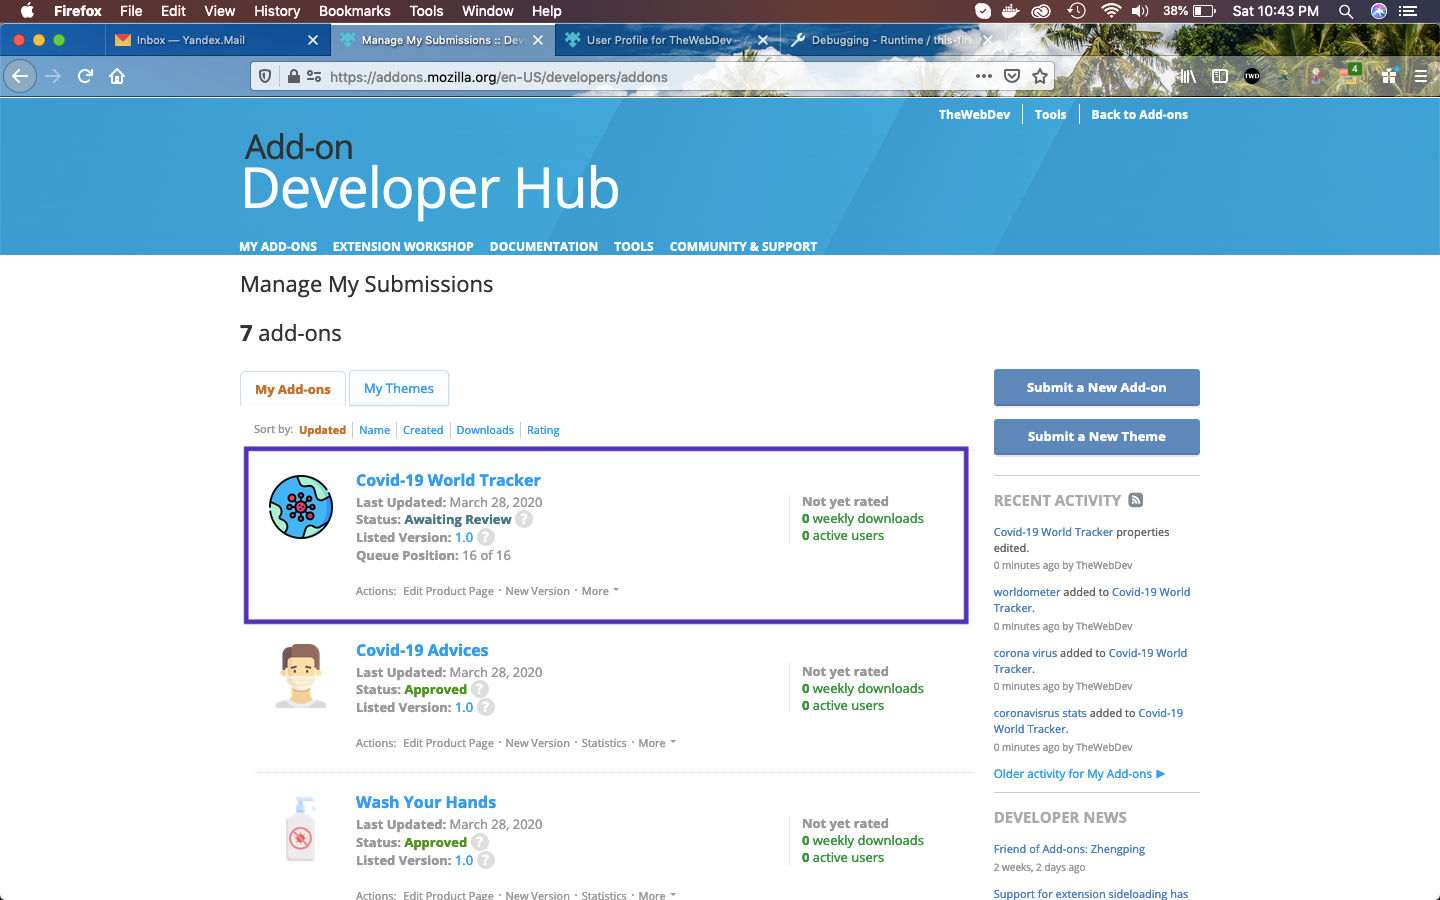The image size is (1440, 900).
Task: Open the Firefox hamburger menu
Action: [x=1421, y=76]
